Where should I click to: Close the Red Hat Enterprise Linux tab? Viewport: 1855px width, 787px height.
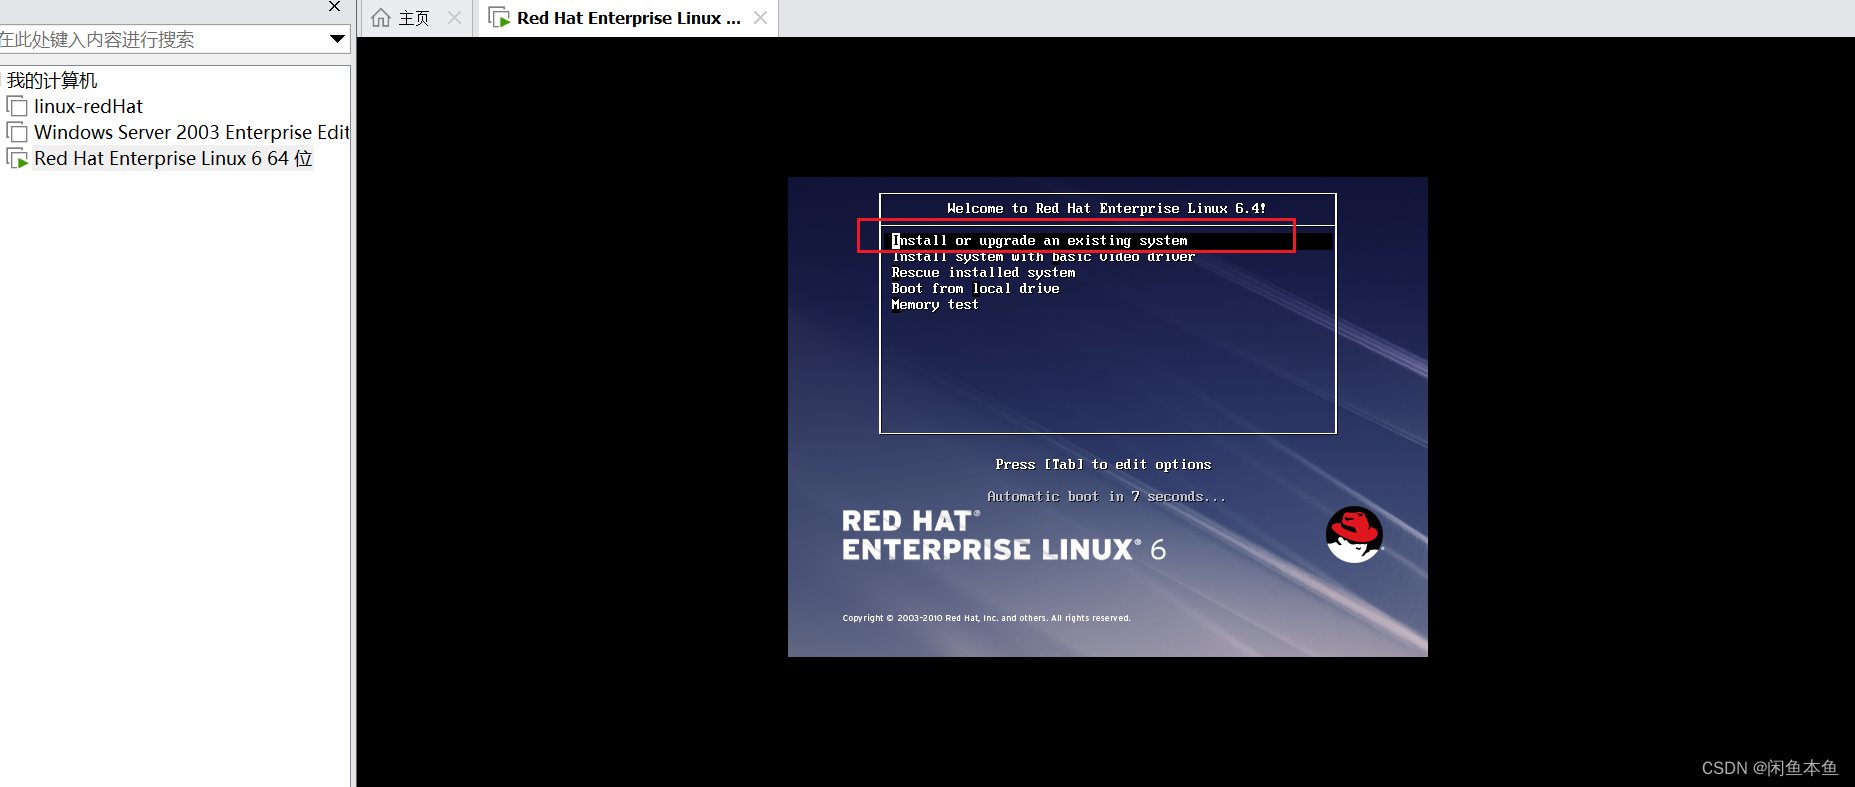pyautogui.click(x=761, y=18)
